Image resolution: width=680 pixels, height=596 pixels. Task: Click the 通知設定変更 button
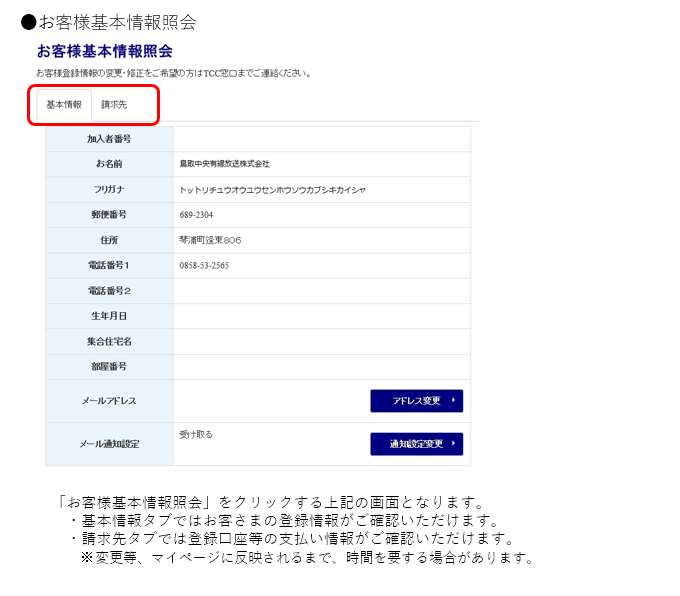[x=416, y=444]
